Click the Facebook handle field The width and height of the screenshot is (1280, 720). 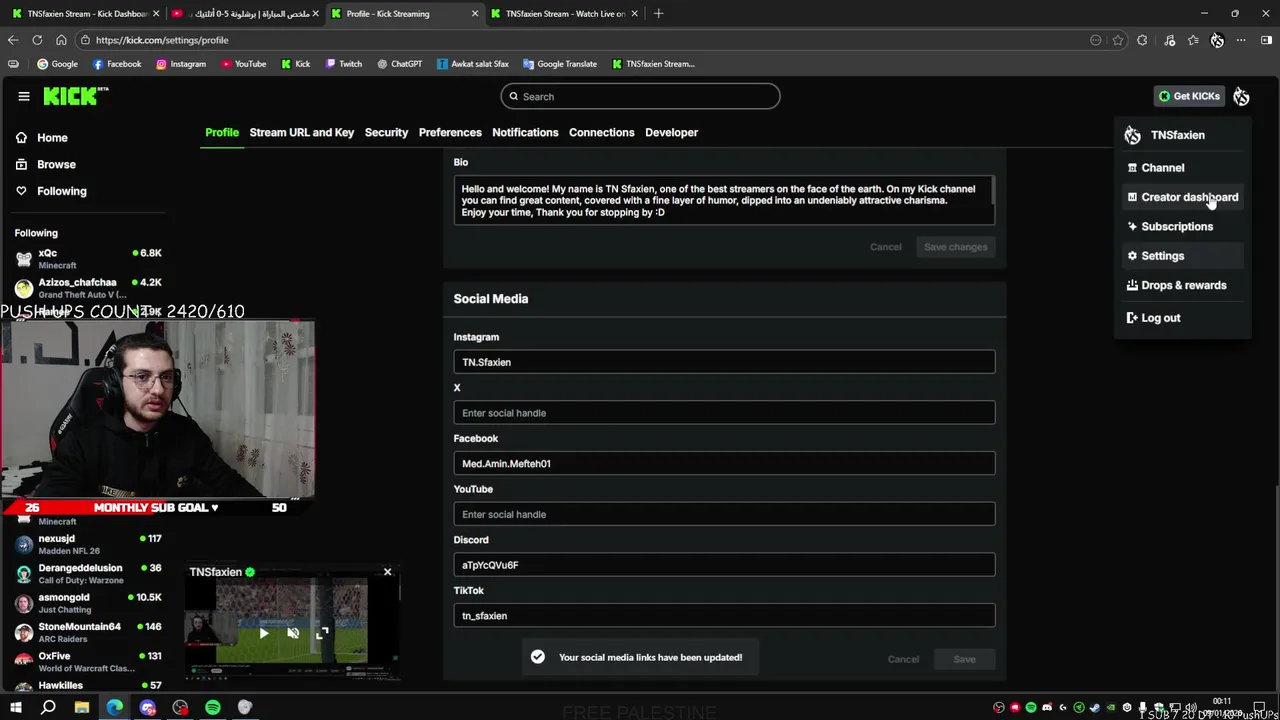[x=724, y=464]
